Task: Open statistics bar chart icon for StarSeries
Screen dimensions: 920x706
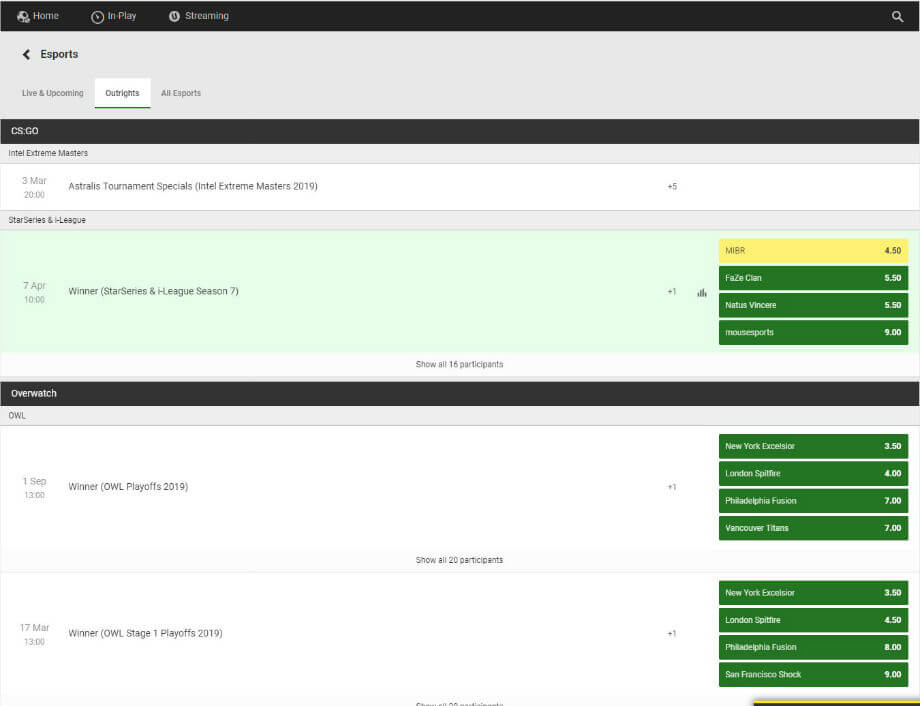Action: click(702, 292)
